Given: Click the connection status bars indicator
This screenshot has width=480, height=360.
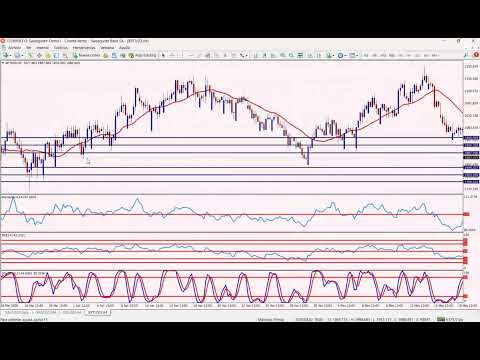Looking at the screenshot, I should (x=441, y=319).
